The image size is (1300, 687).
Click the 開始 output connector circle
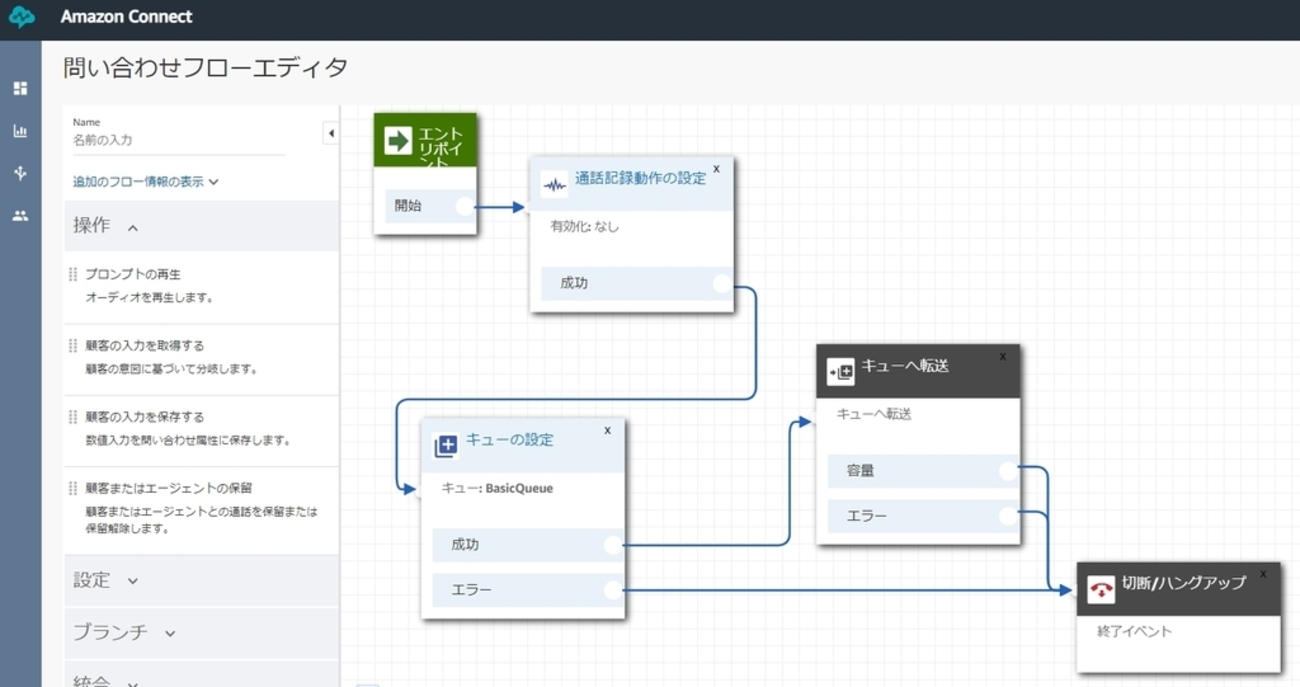[x=465, y=206]
